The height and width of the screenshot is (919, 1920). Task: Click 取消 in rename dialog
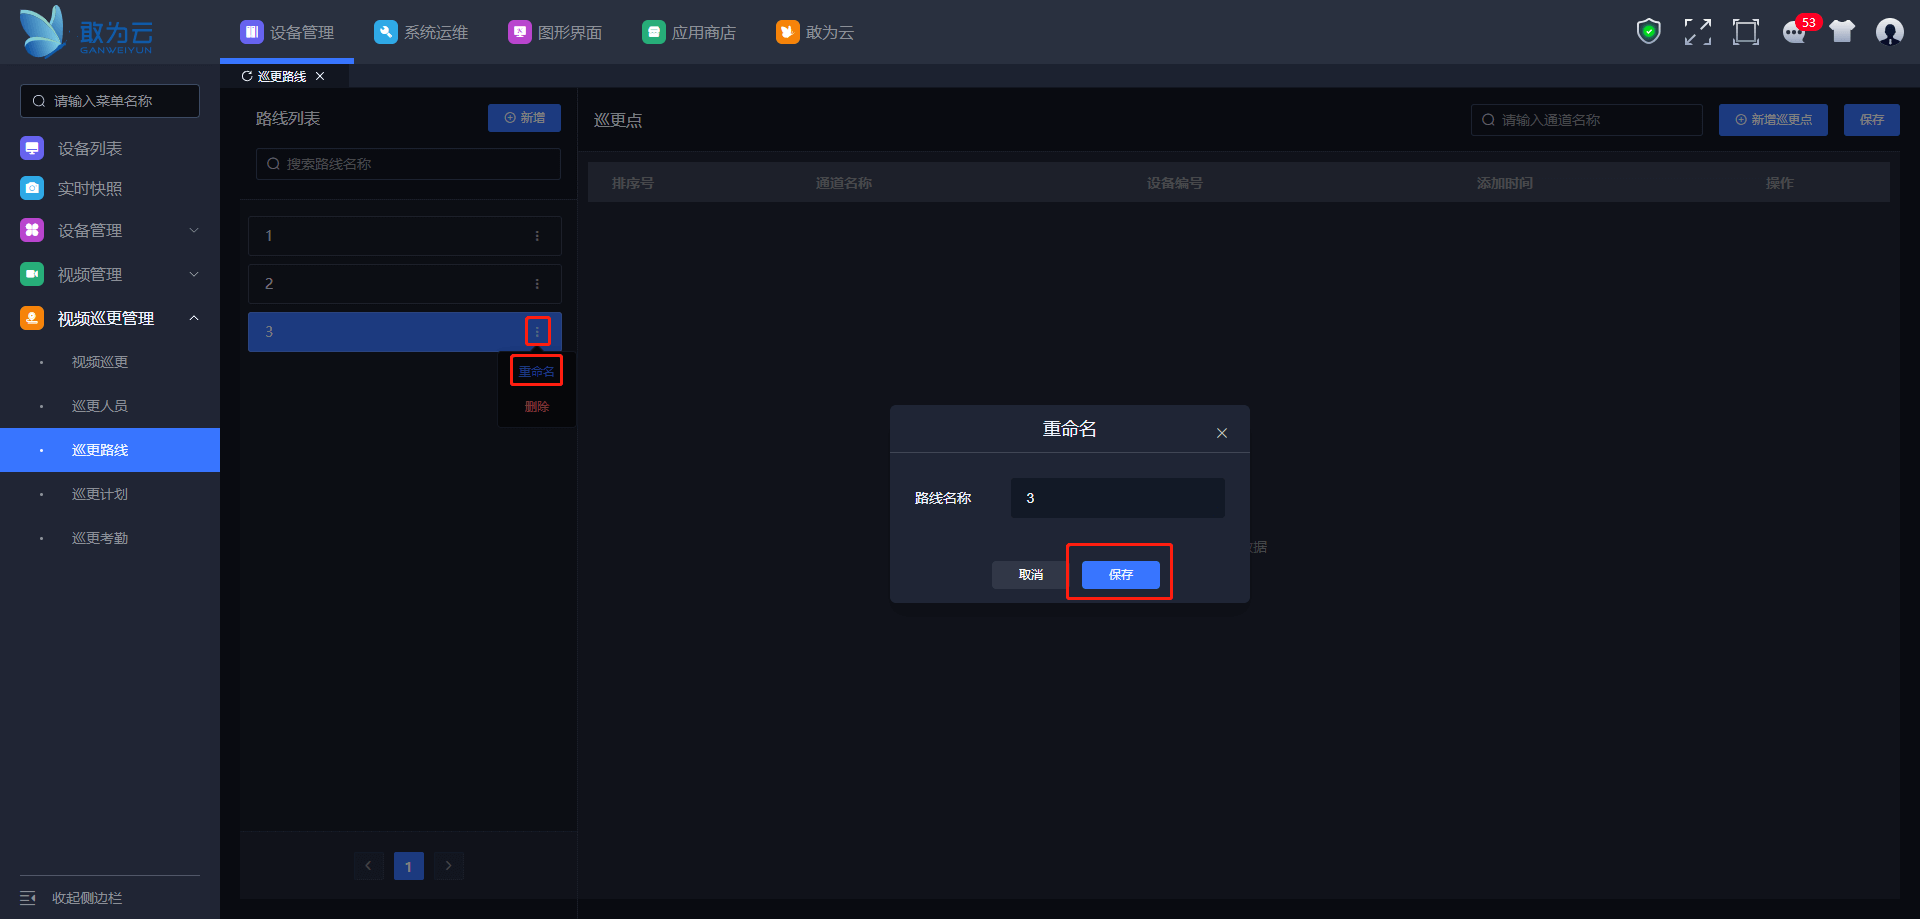pyautogui.click(x=1031, y=575)
